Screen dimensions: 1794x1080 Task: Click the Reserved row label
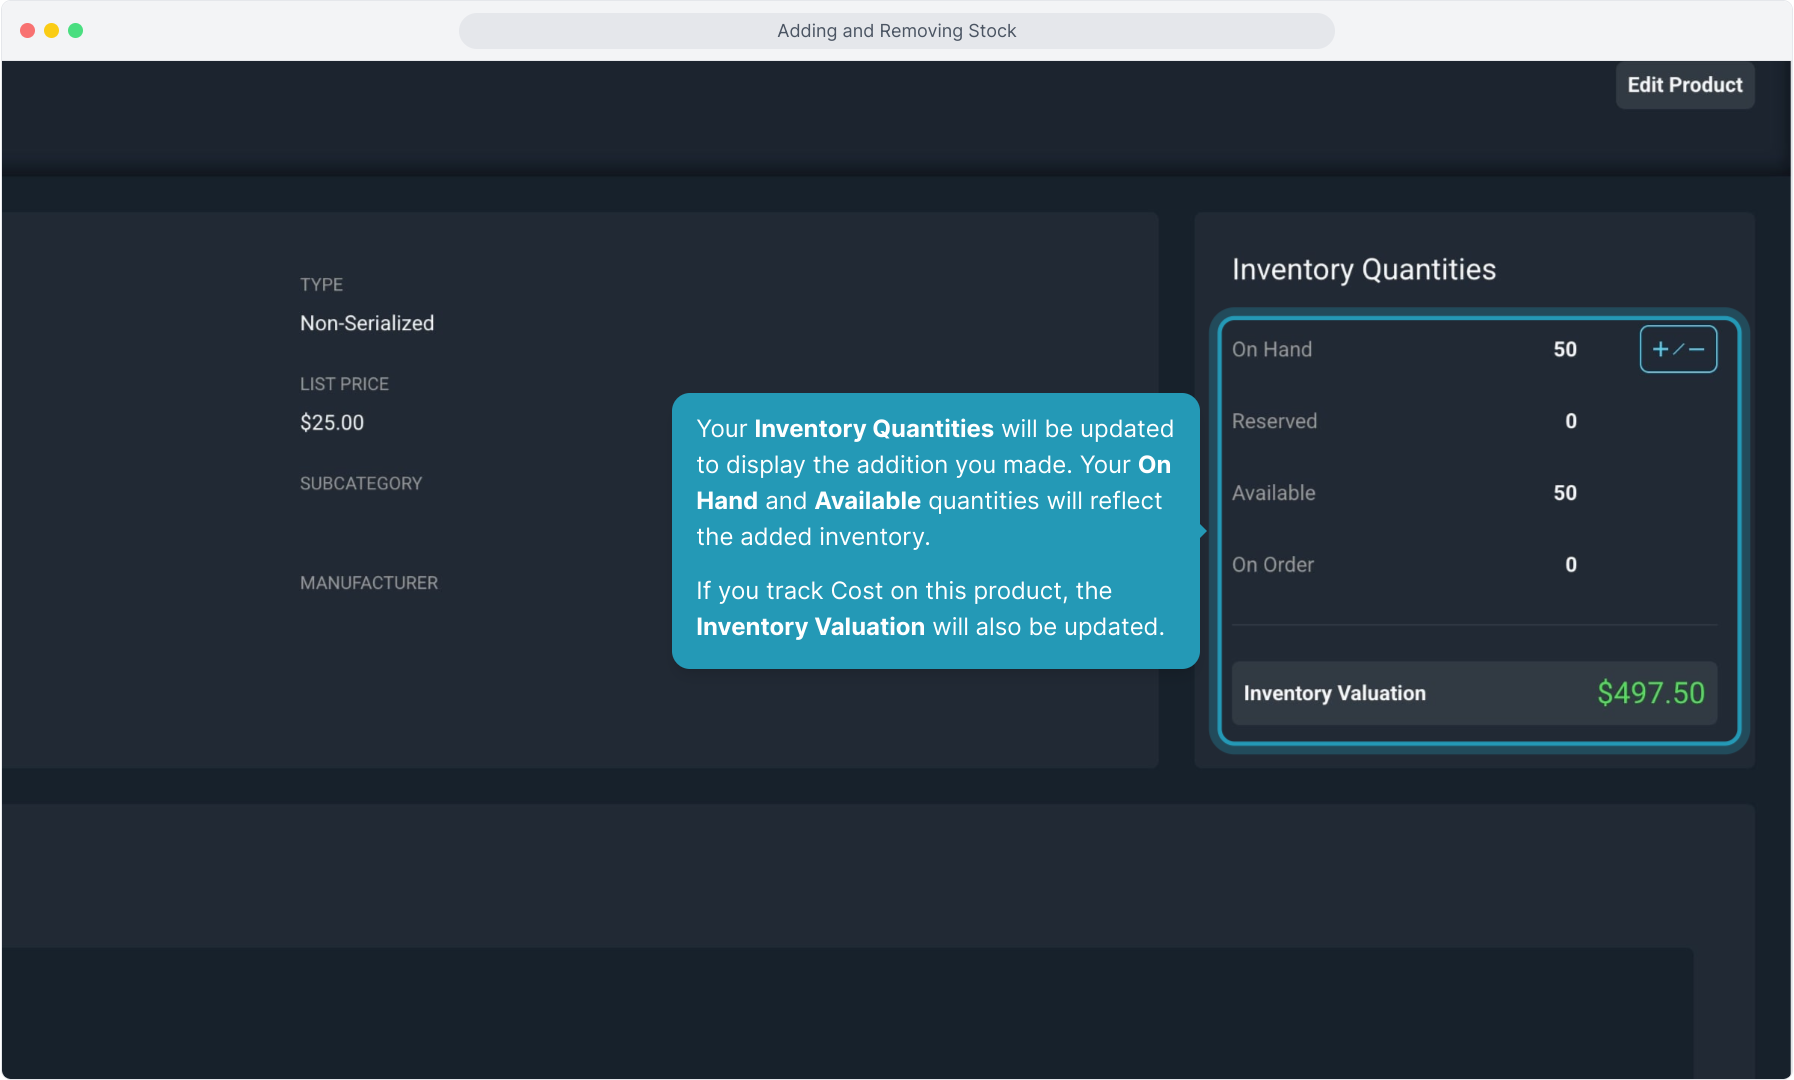1274,421
